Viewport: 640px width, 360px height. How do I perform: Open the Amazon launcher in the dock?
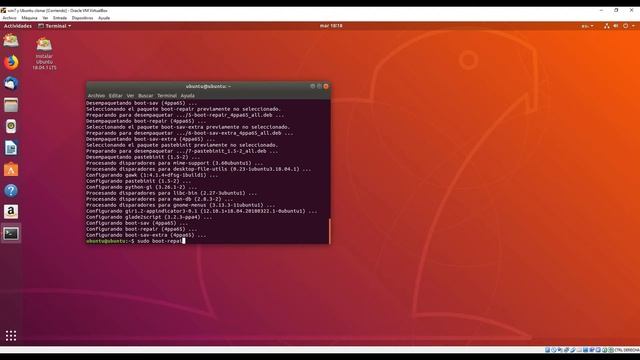tap(11, 212)
